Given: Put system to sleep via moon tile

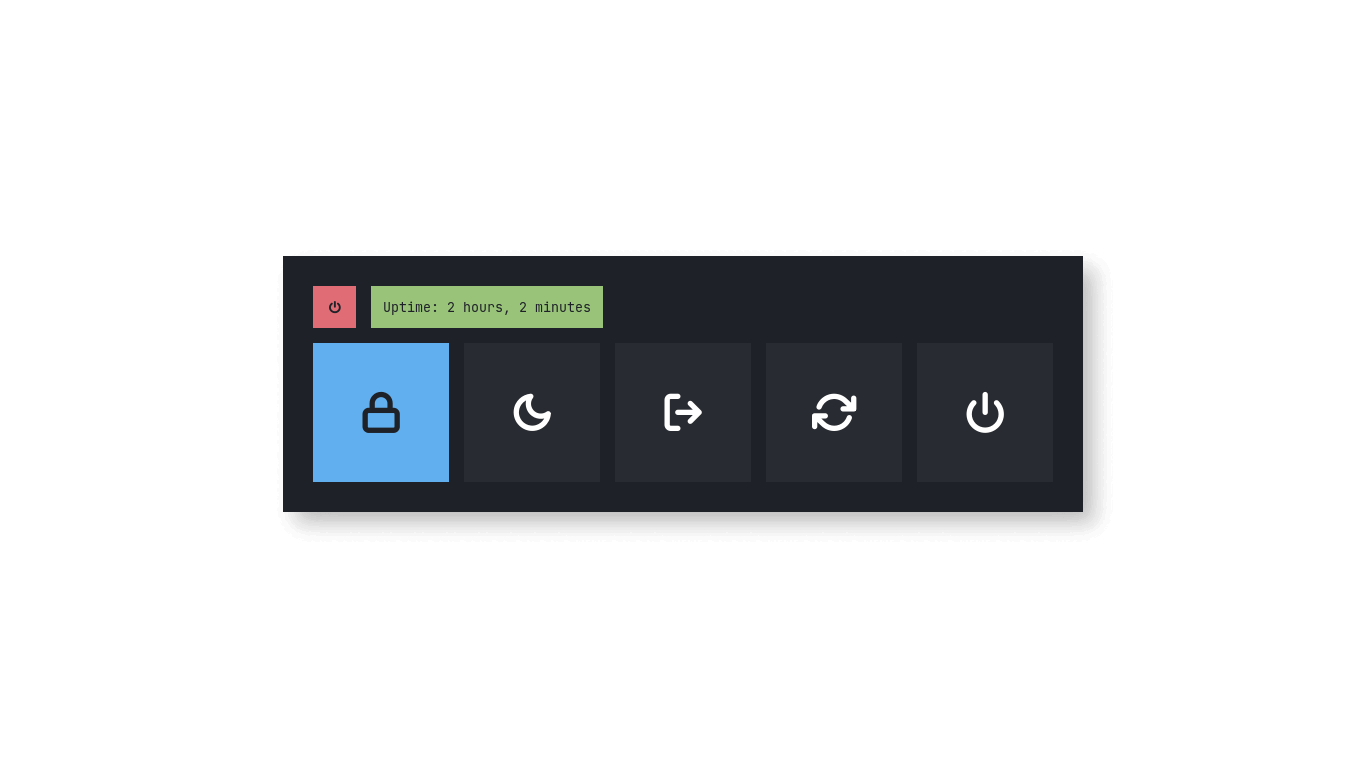Looking at the screenshot, I should 532,412.
